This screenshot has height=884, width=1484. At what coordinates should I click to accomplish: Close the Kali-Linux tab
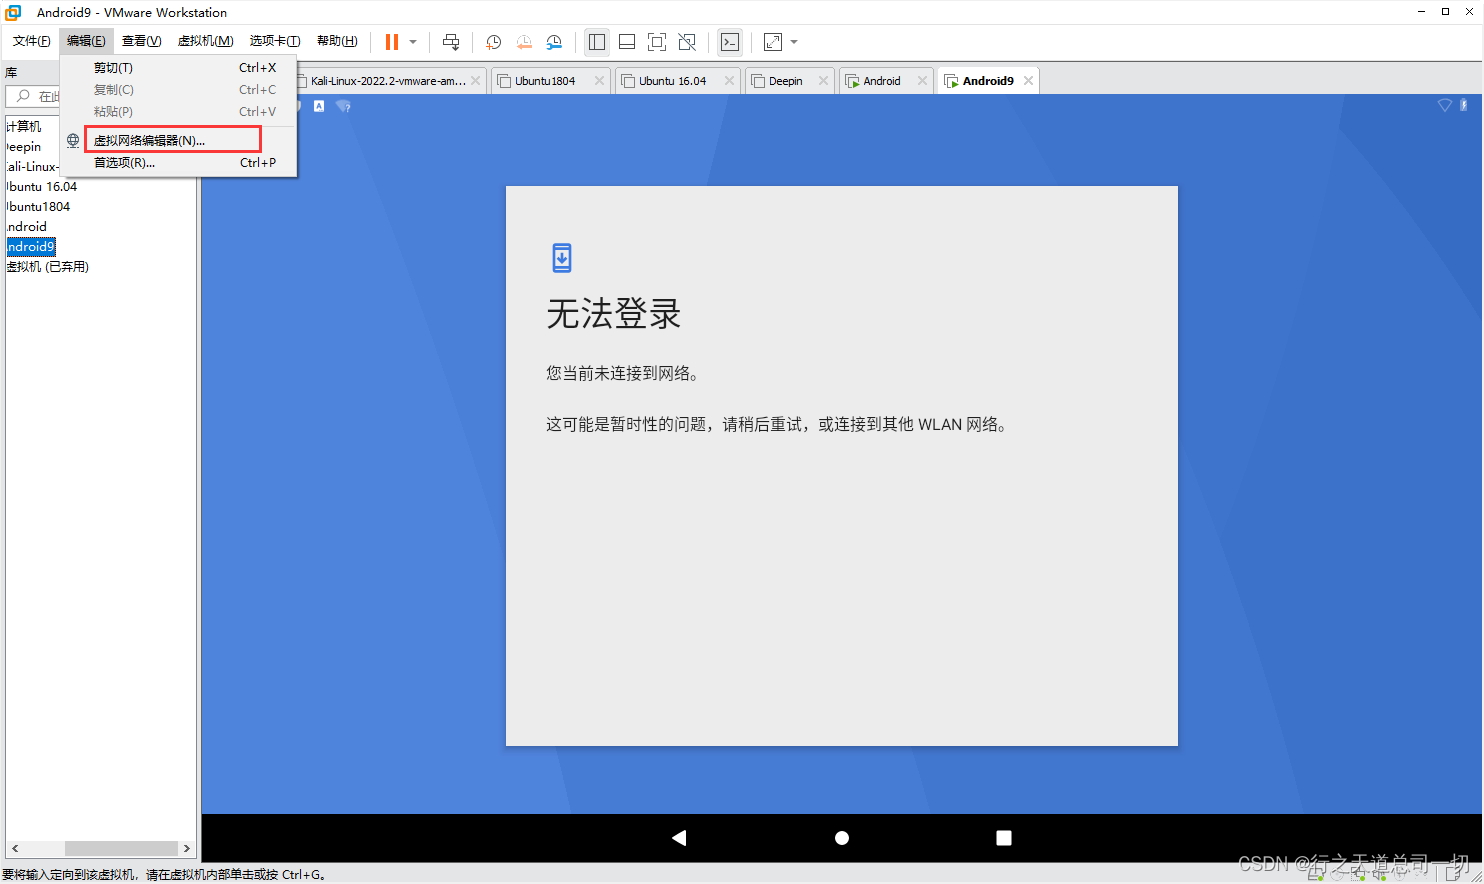(x=476, y=81)
